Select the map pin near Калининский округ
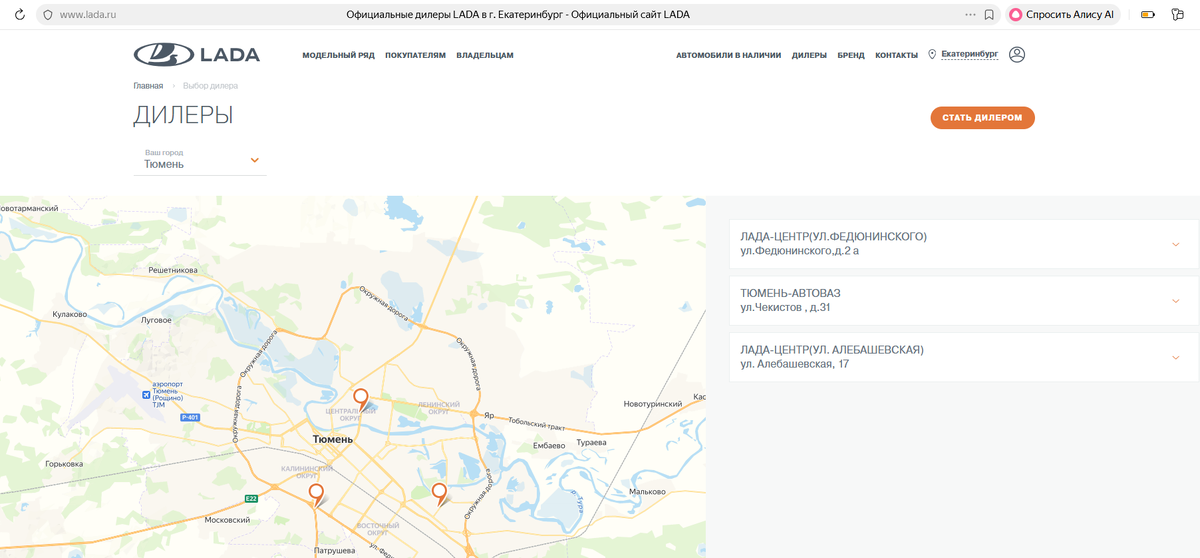Viewport: 1200px width, 558px height. [x=316, y=494]
